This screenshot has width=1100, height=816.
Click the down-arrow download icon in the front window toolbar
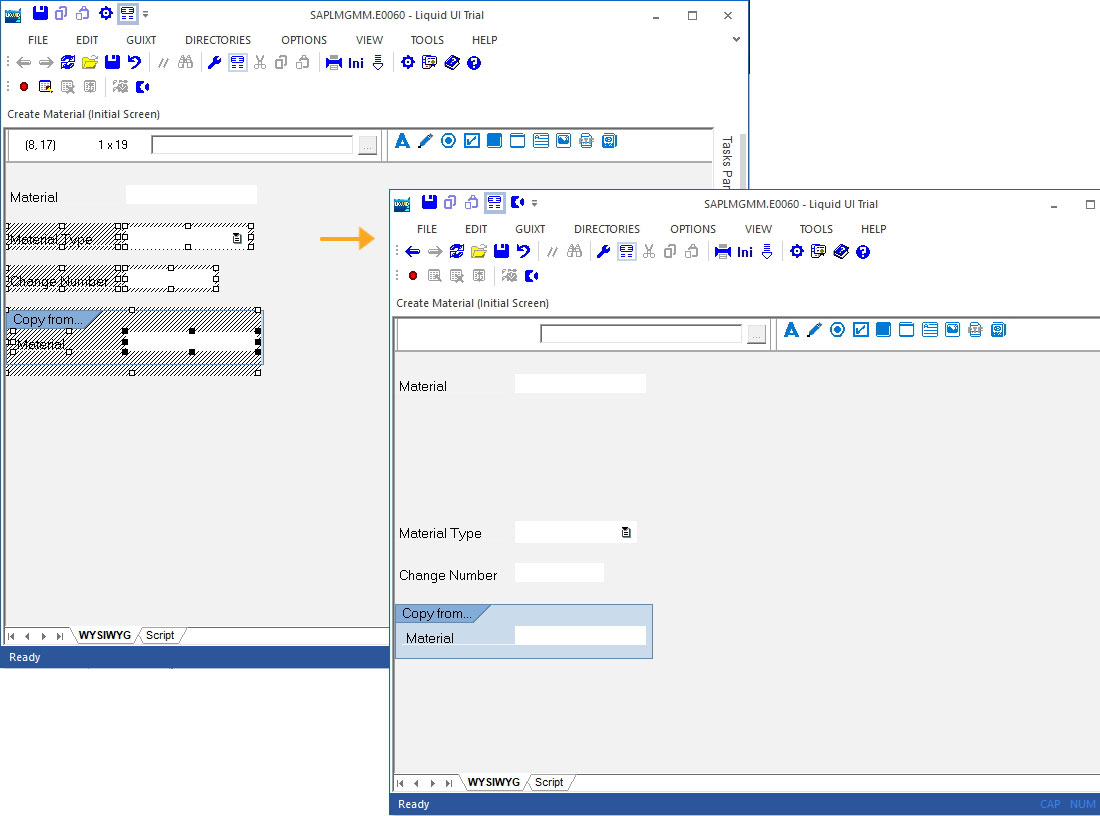(767, 251)
